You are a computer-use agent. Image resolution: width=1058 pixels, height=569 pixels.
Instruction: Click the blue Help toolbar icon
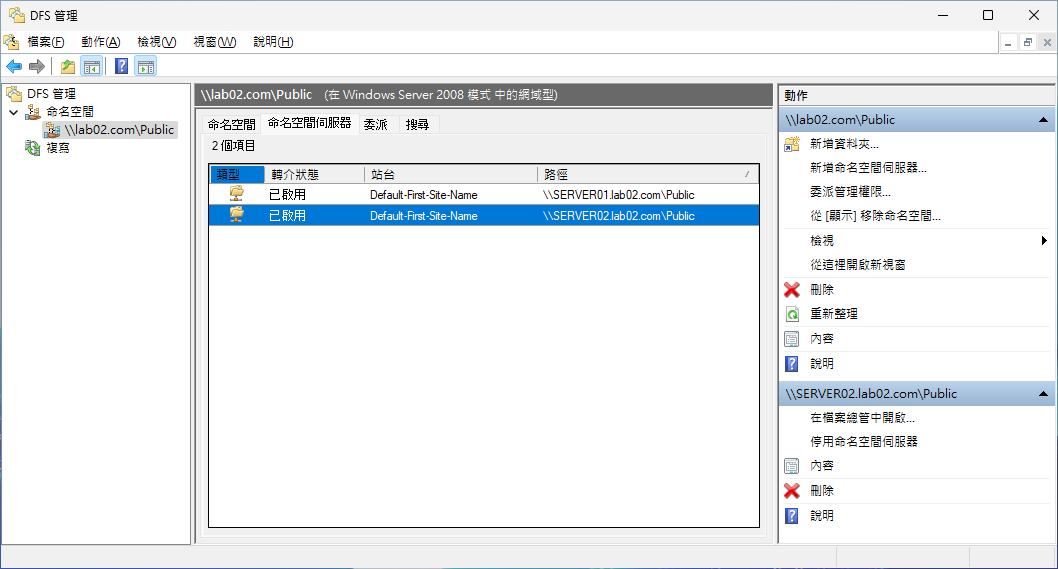coord(121,66)
